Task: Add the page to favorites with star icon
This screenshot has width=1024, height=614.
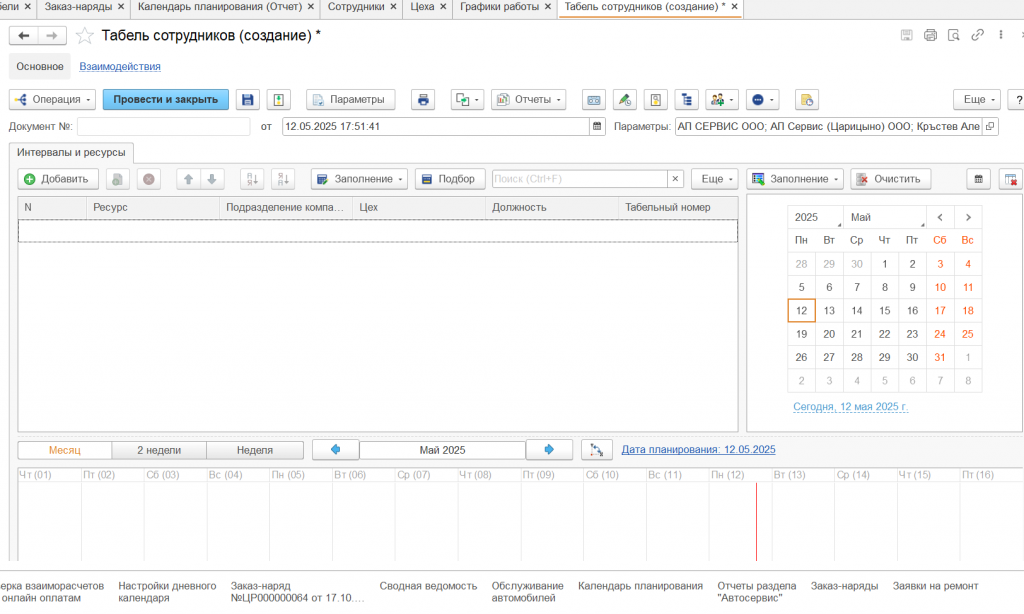Action: (x=85, y=36)
